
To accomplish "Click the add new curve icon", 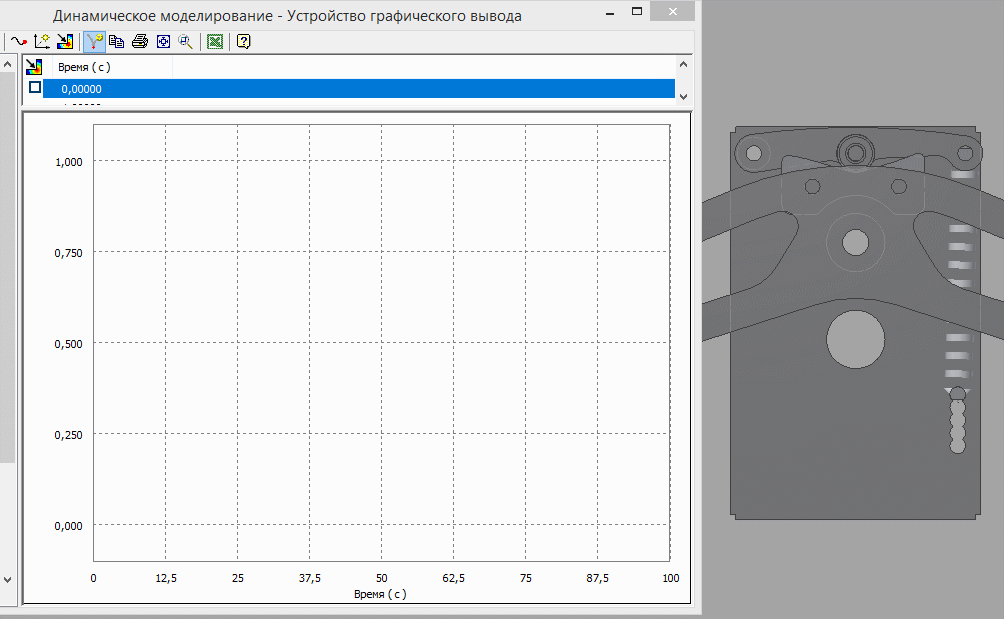I will 42,41.
